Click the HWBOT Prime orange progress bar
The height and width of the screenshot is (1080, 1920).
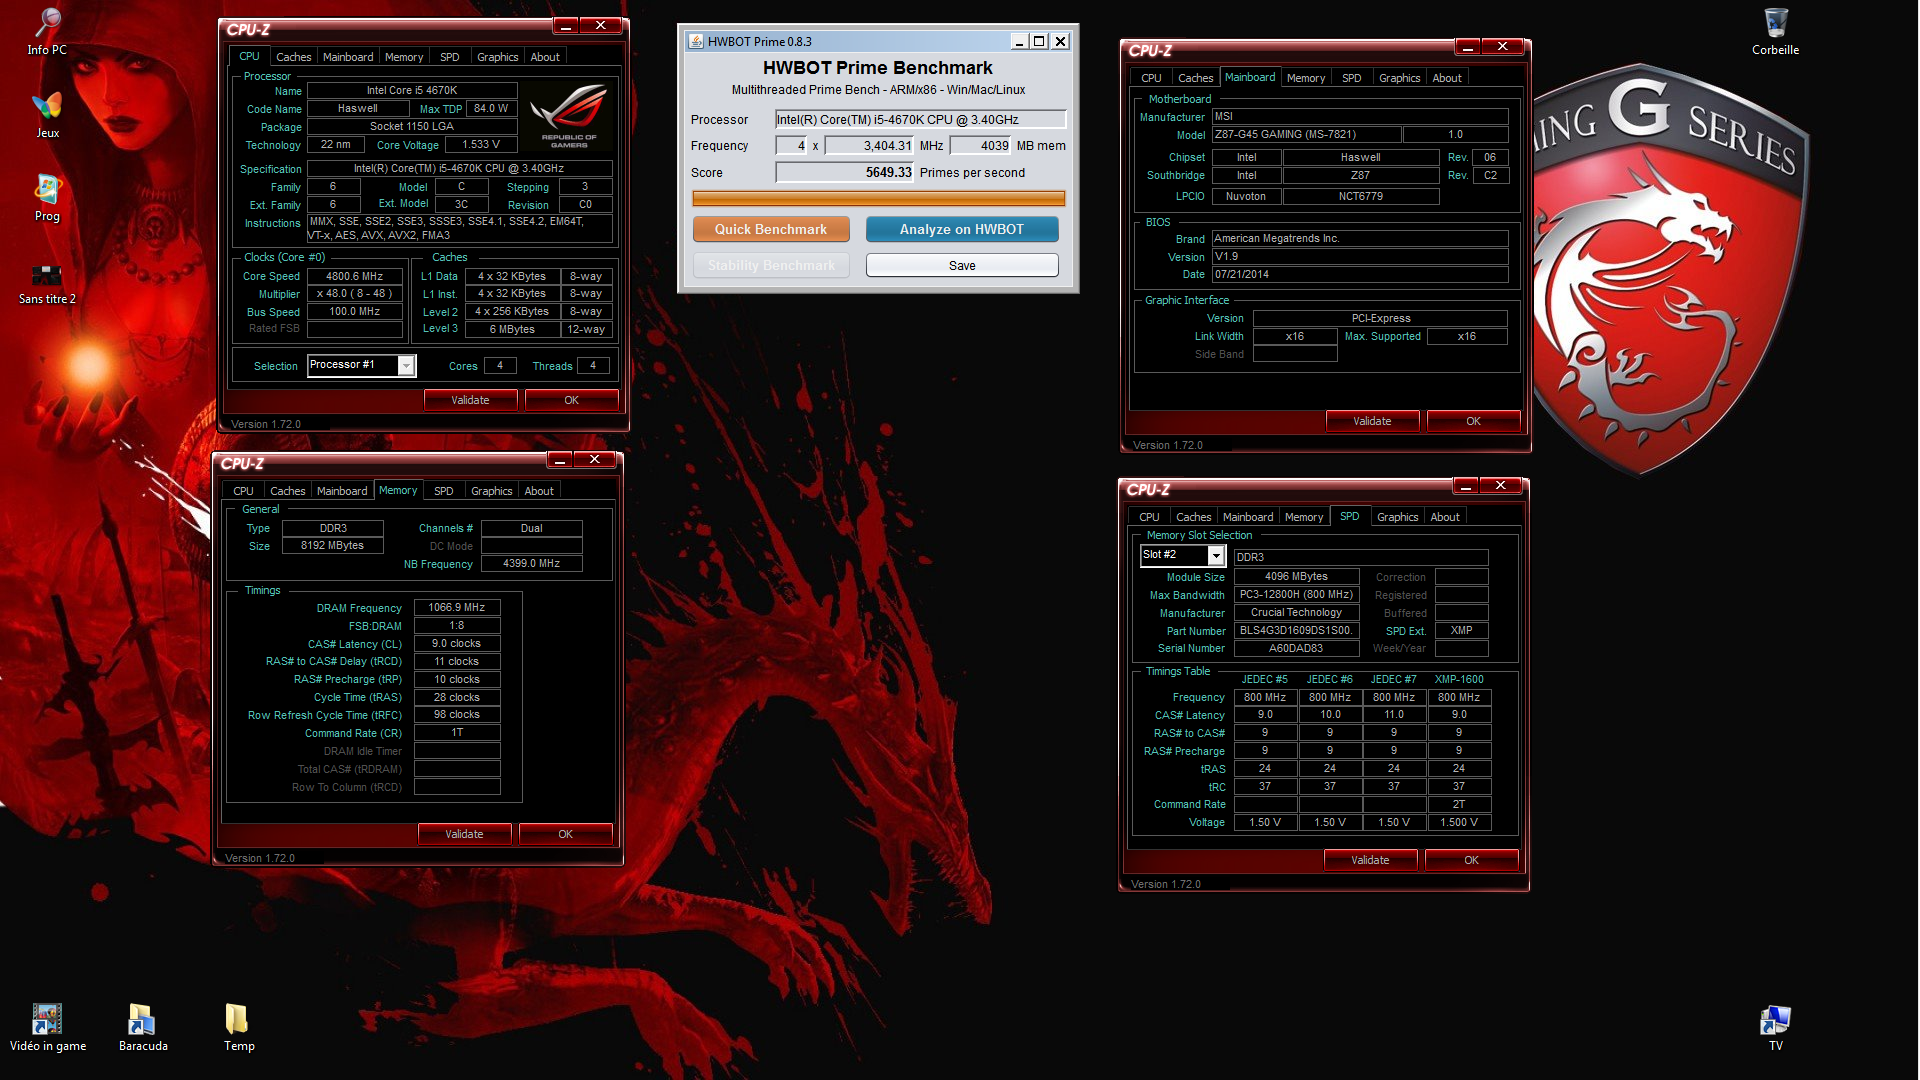(878, 198)
